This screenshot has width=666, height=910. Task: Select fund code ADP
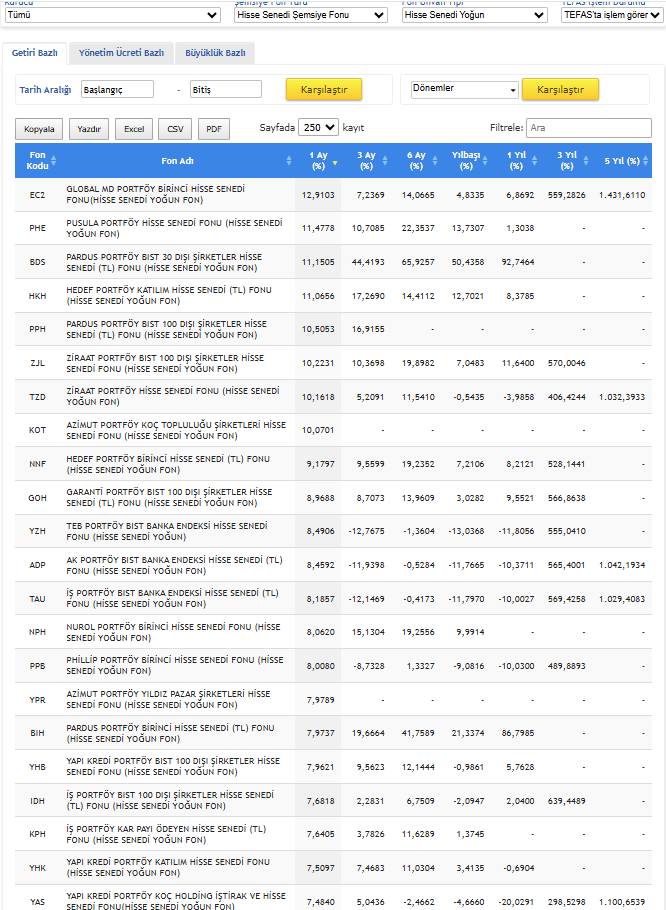(x=37, y=565)
